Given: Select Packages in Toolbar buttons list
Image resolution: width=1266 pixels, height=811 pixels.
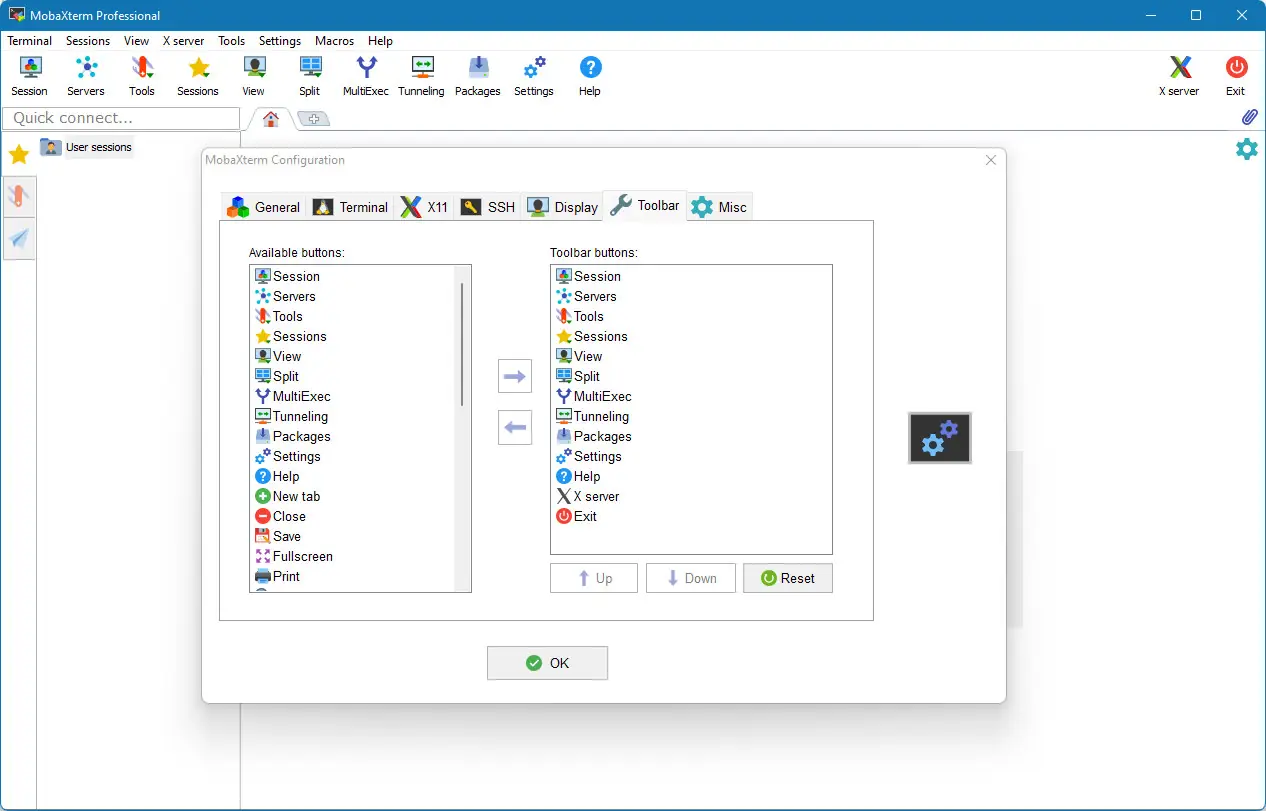Looking at the screenshot, I should (x=593, y=436).
